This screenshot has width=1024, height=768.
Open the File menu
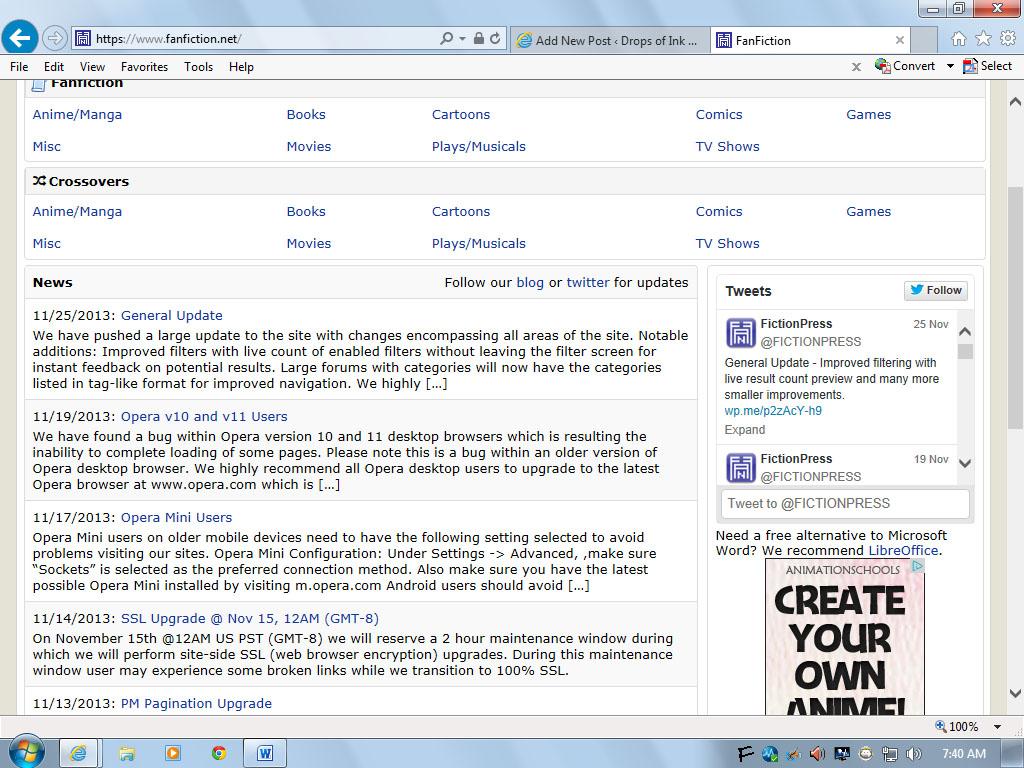coord(19,67)
